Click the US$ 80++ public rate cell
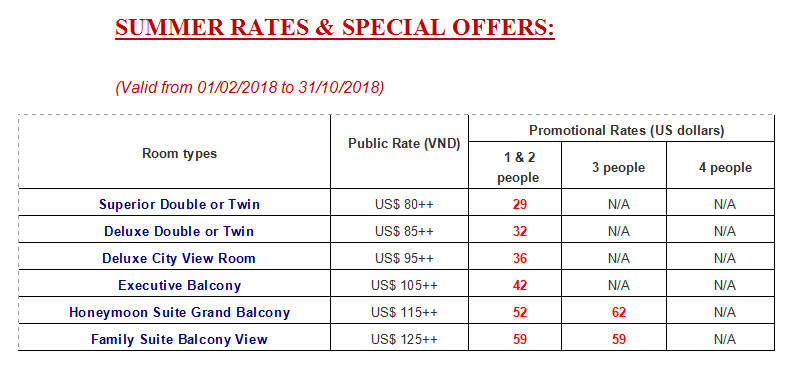 tap(404, 205)
